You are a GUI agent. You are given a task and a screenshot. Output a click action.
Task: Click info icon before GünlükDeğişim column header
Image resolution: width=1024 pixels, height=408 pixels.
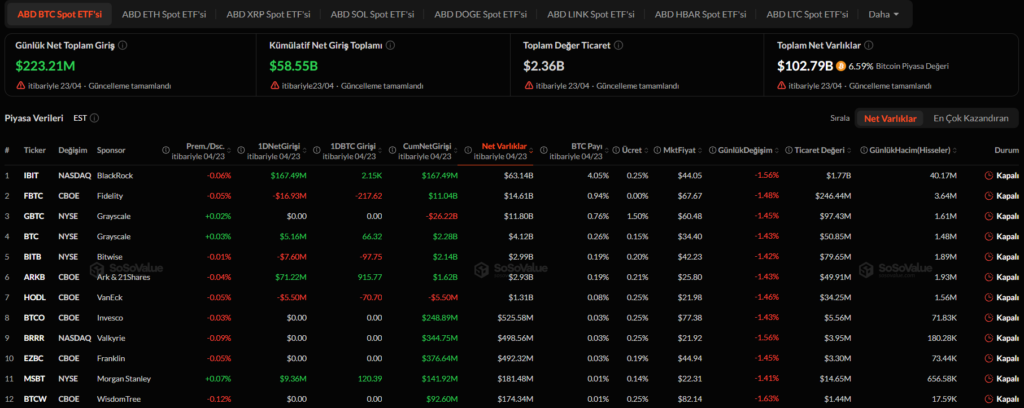coord(712,150)
